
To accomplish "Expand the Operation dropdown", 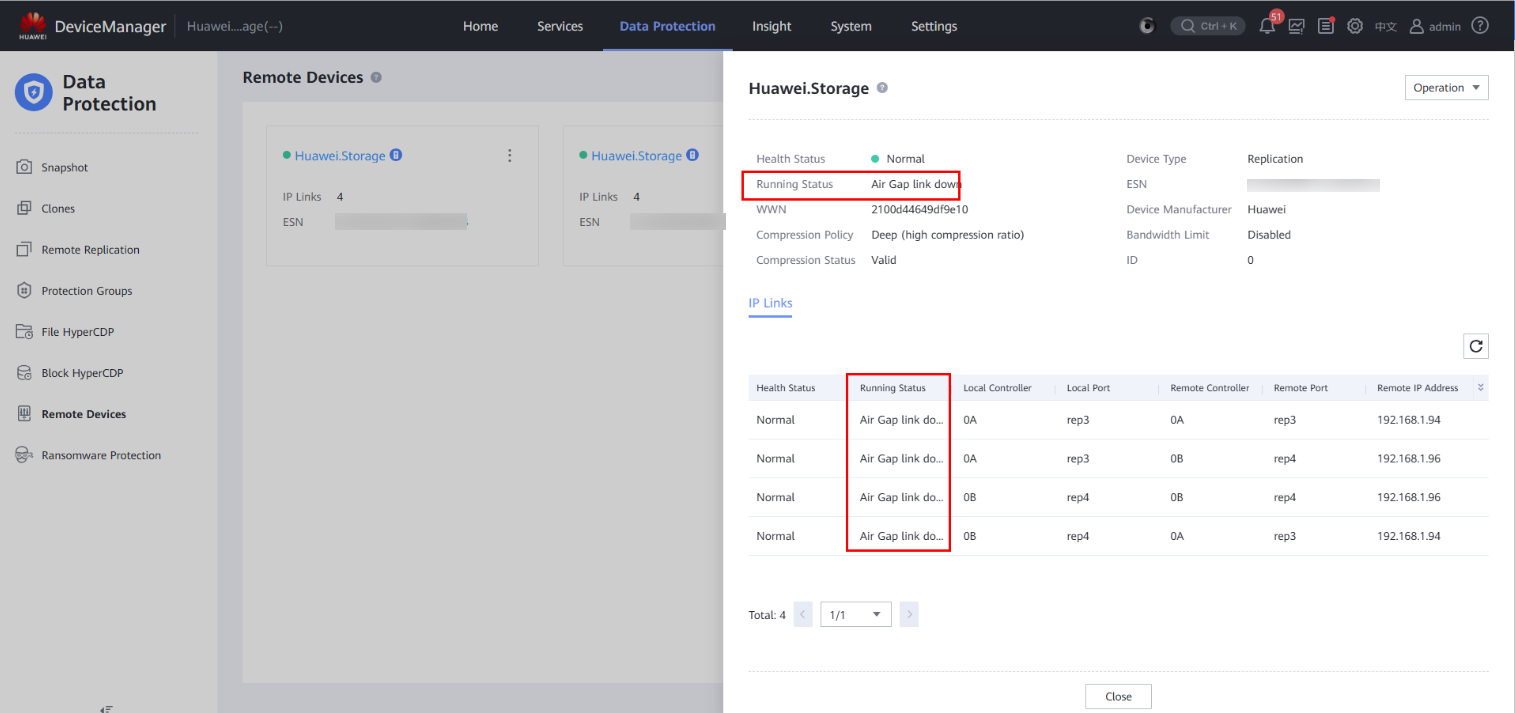I will 1446,88.
